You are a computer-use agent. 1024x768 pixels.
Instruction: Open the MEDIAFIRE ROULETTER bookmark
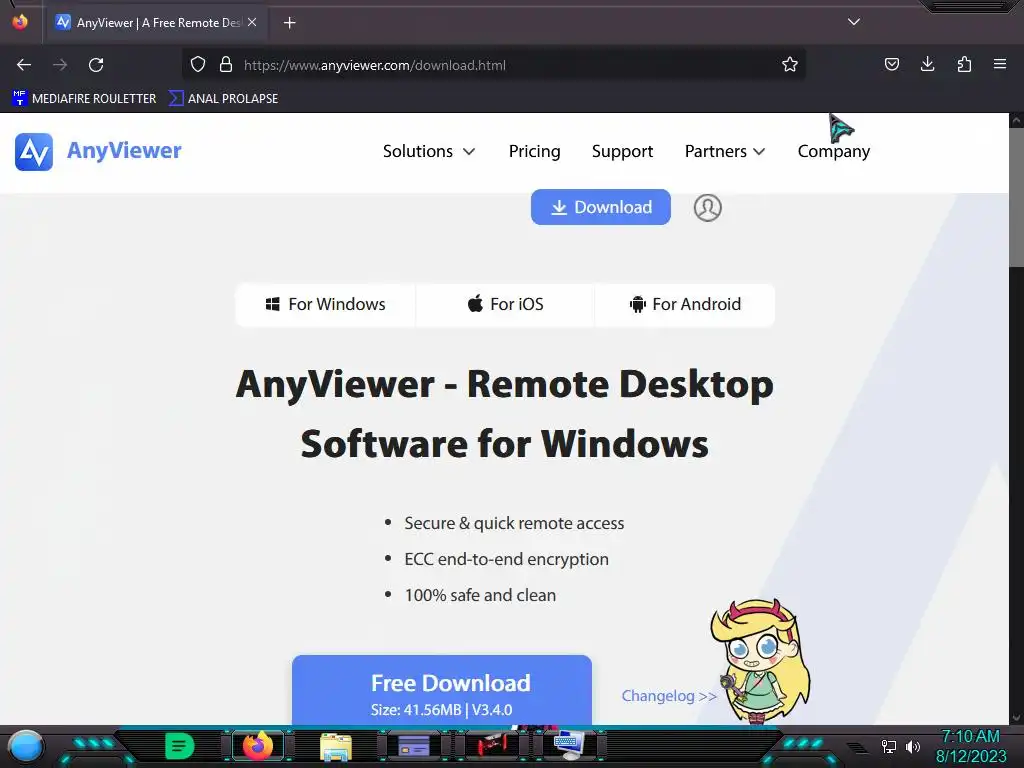84,99
